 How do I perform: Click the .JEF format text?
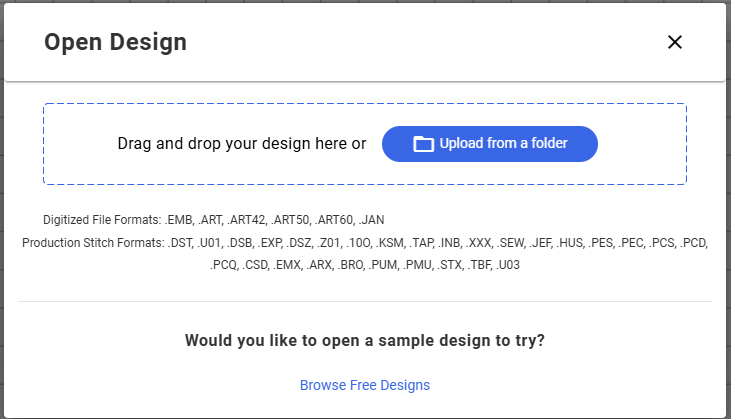point(540,243)
